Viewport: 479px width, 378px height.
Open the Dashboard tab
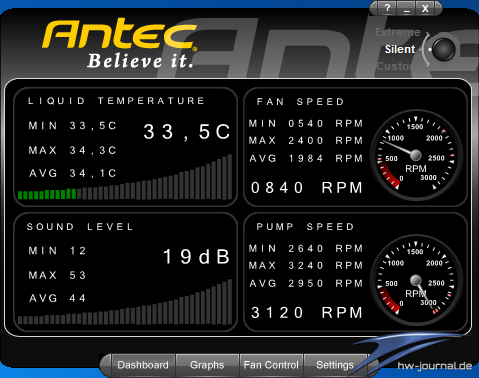tap(143, 365)
